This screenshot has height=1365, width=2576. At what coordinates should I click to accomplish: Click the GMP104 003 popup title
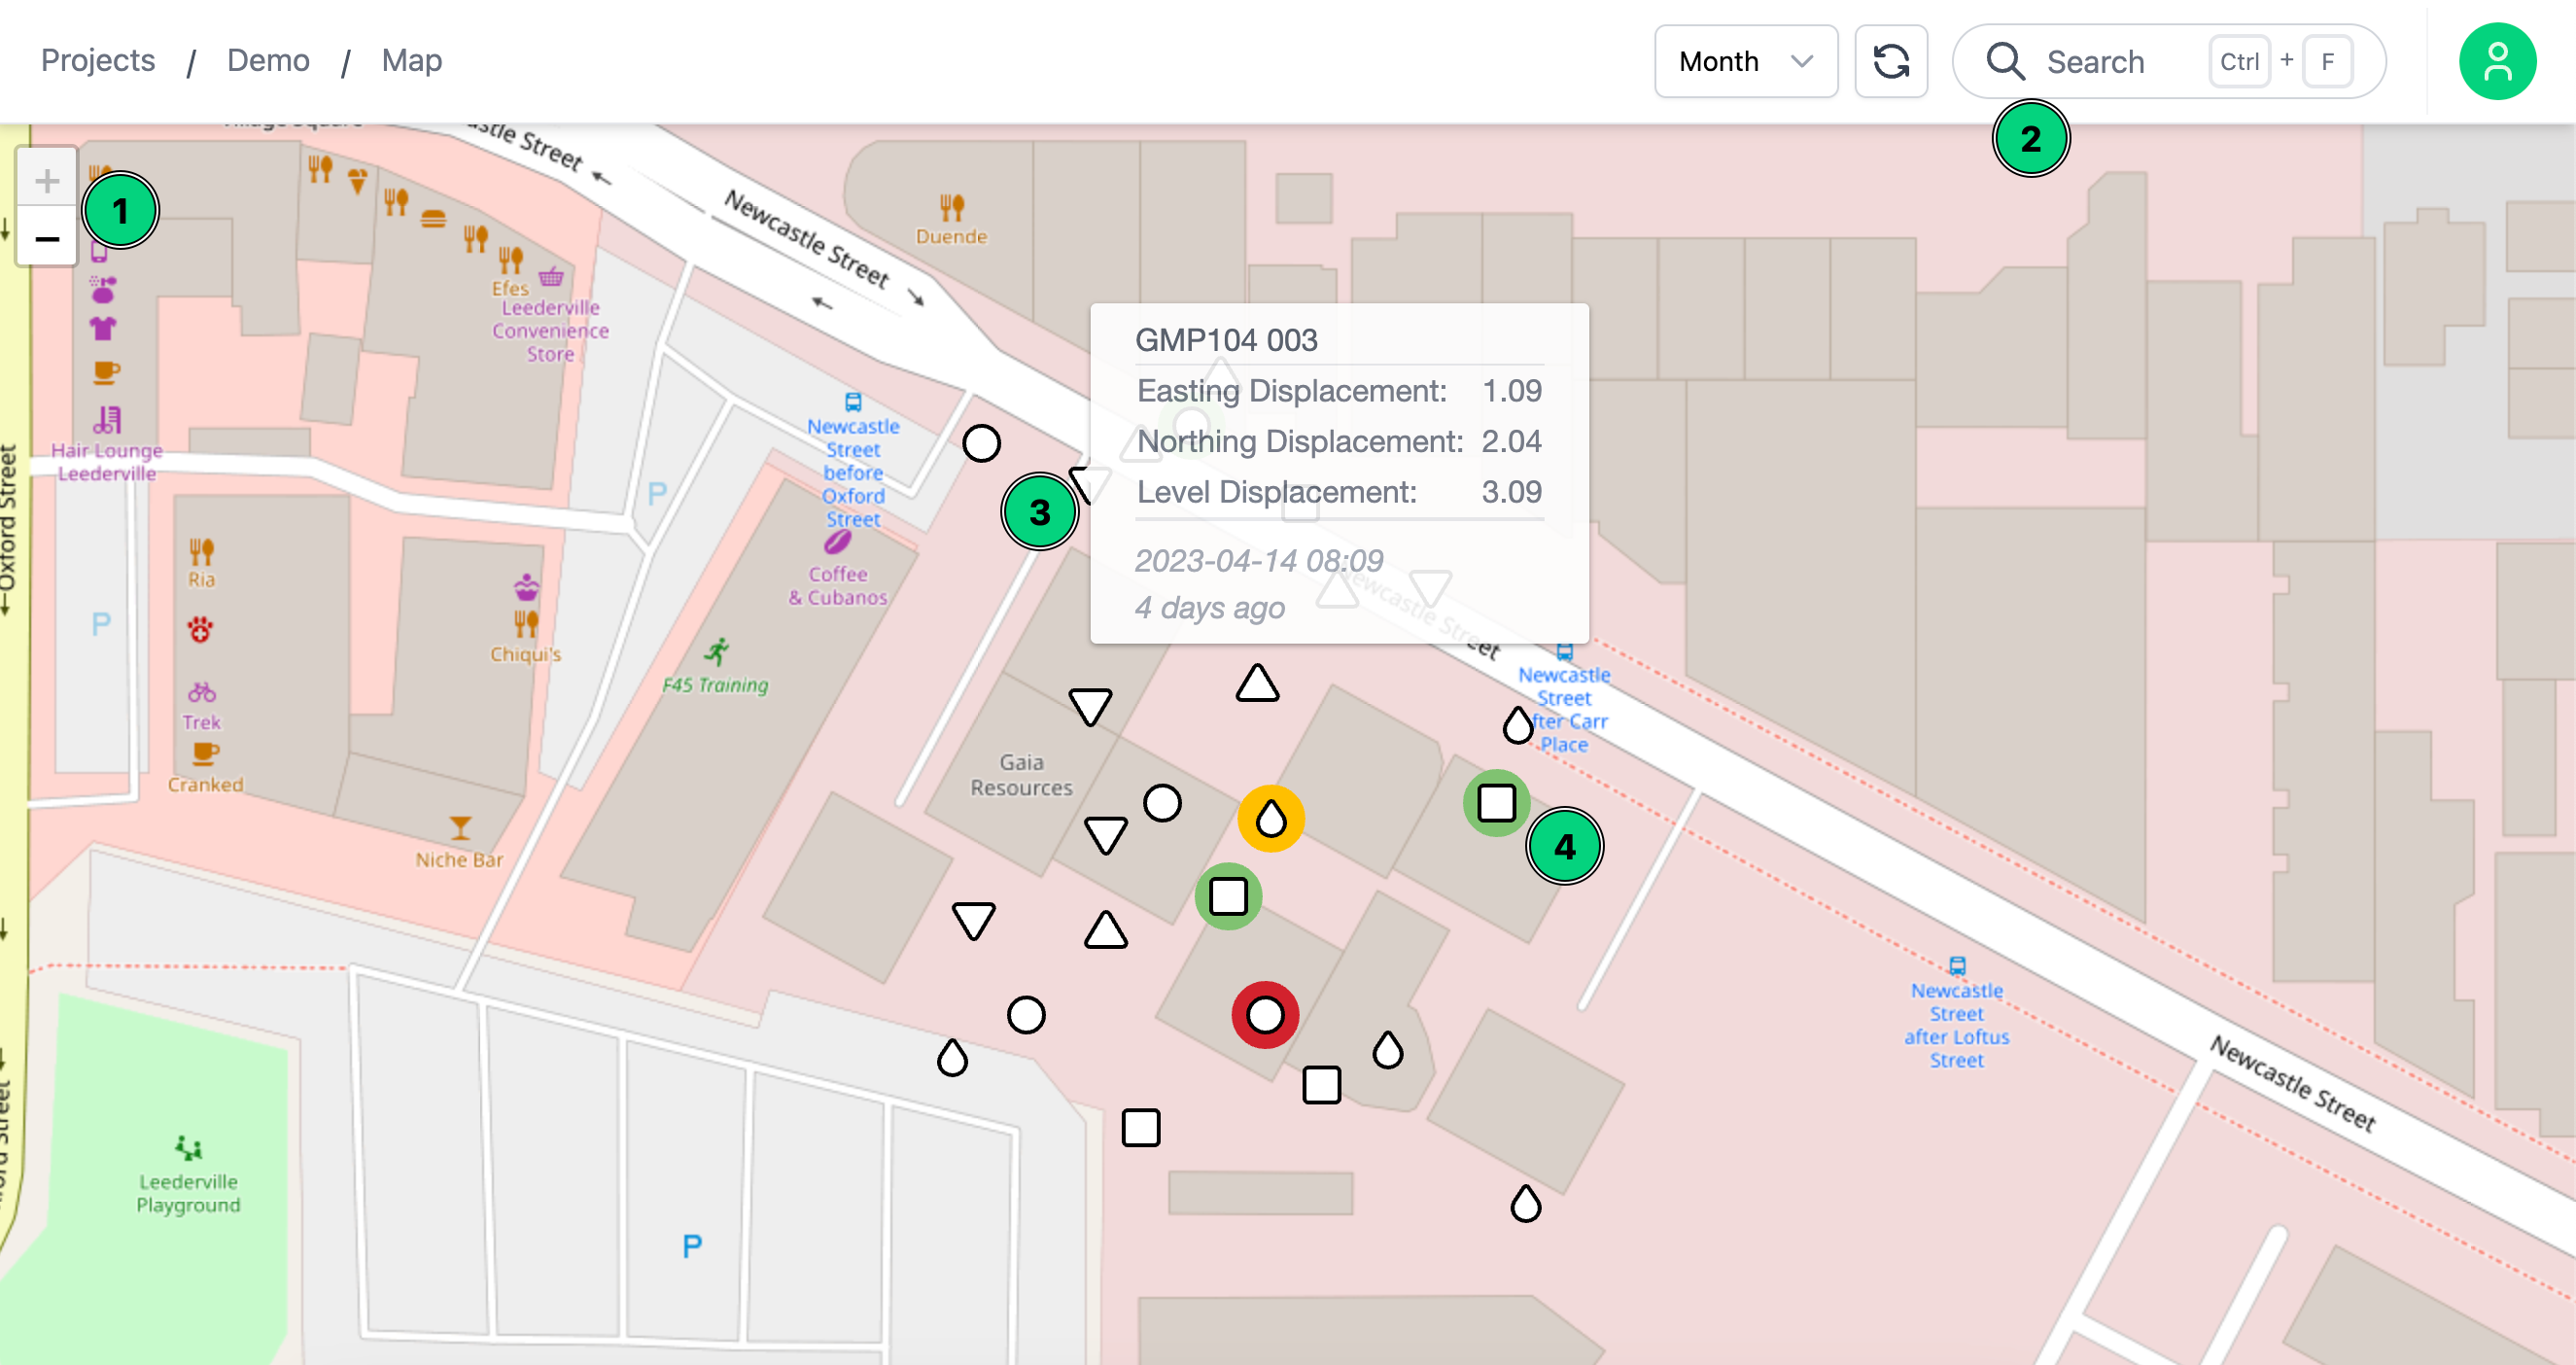click(x=1227, y=339)
